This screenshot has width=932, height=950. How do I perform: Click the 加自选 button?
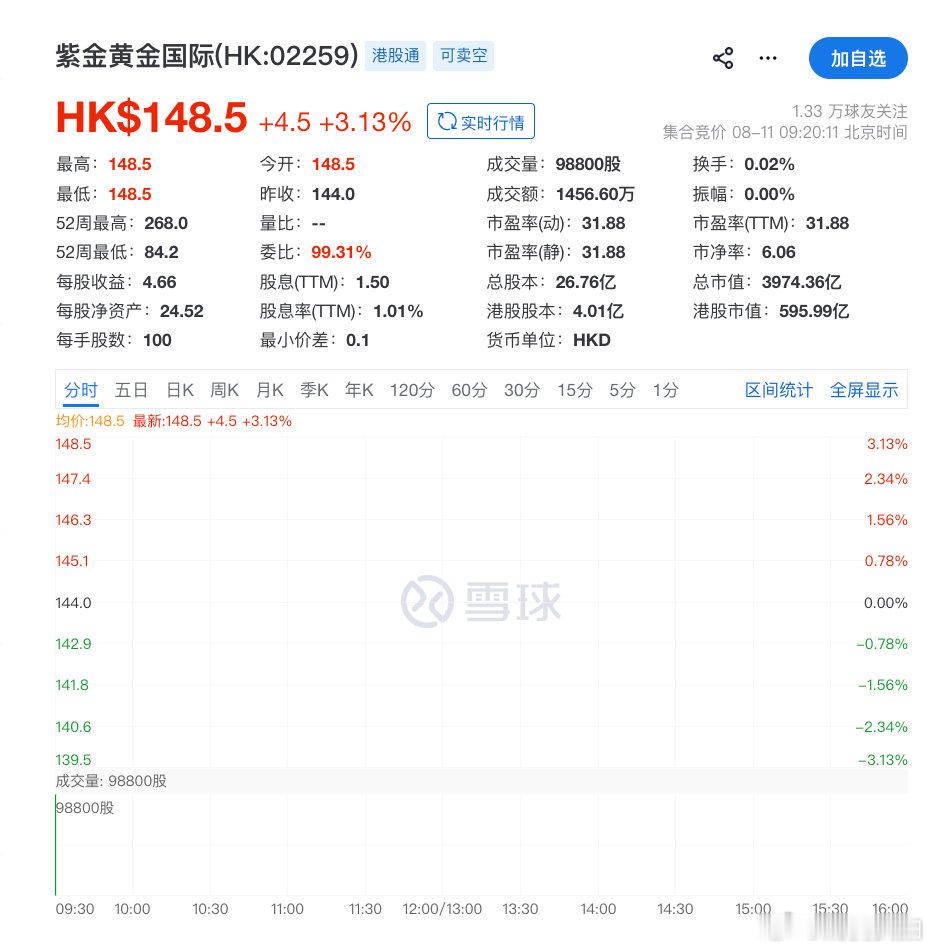click(x=858, y=58)
